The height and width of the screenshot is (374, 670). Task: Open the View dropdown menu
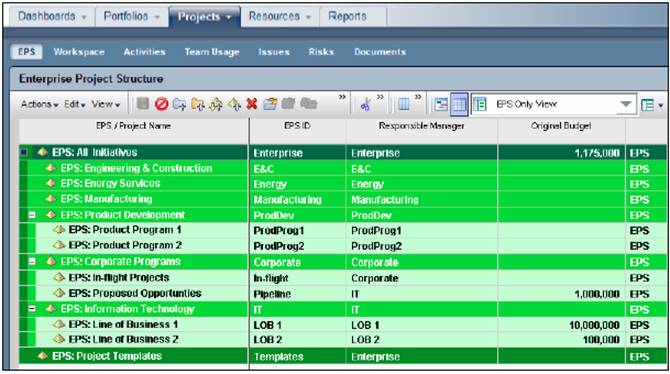click(x=106, y=104)
